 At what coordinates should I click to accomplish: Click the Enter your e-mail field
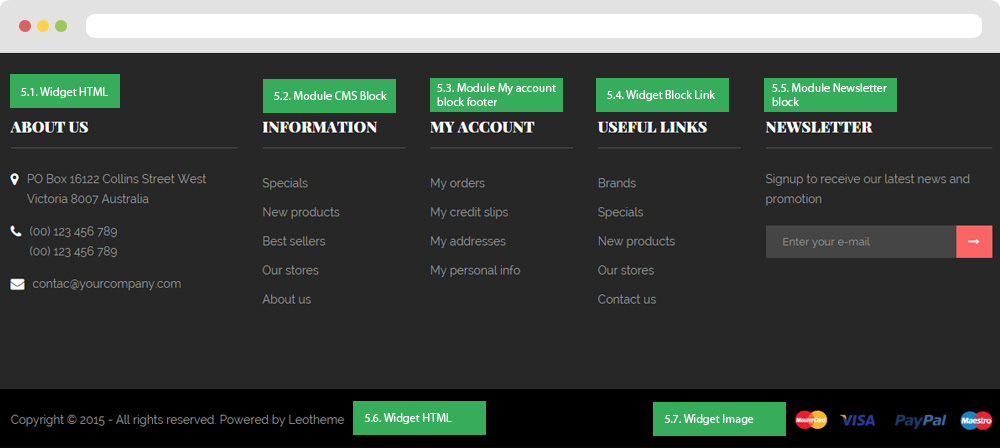coord(861,242)
